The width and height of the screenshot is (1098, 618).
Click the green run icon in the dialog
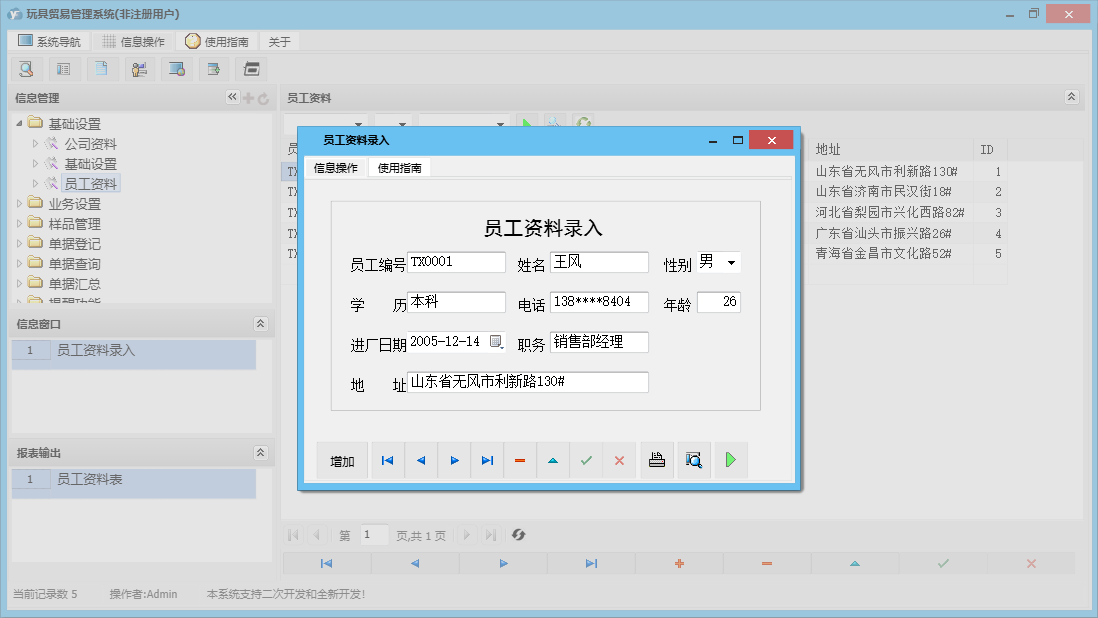point(728,460)
